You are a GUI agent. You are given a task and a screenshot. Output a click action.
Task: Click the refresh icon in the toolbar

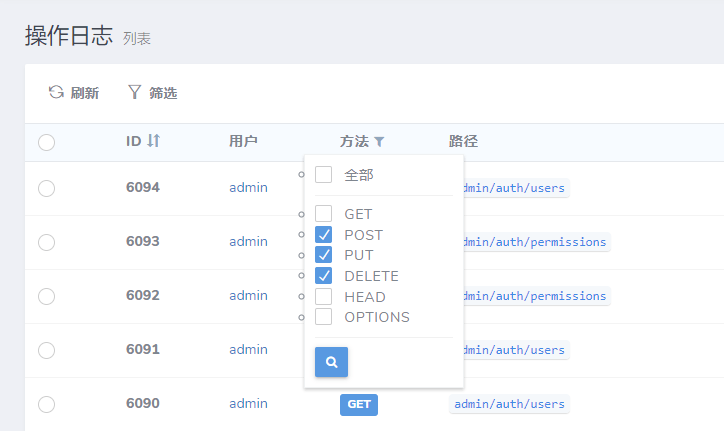click(57, 93)
